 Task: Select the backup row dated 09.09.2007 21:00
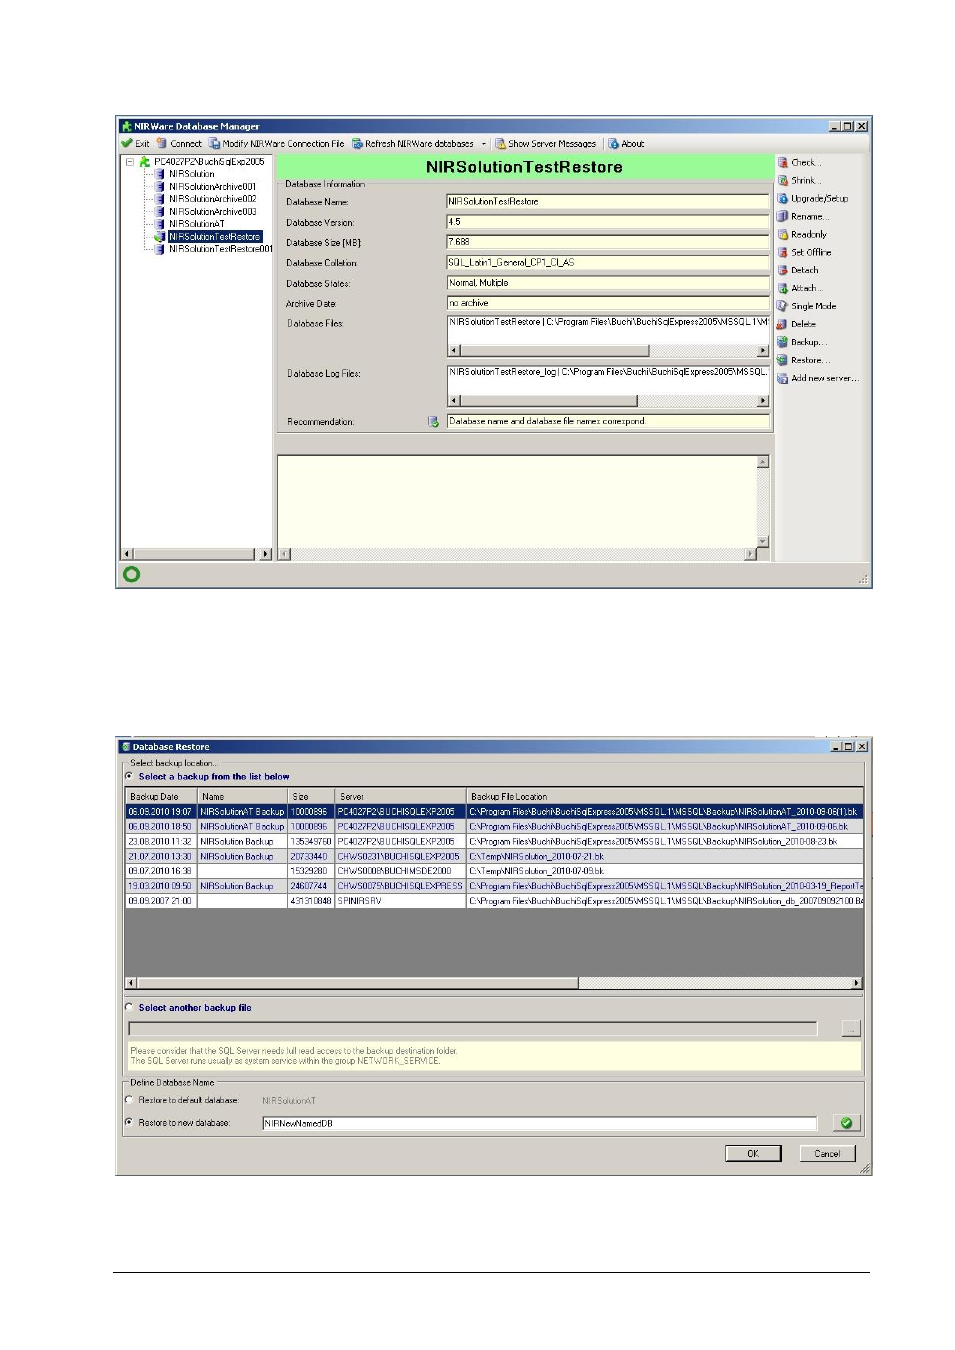click(x=494, y=901)
